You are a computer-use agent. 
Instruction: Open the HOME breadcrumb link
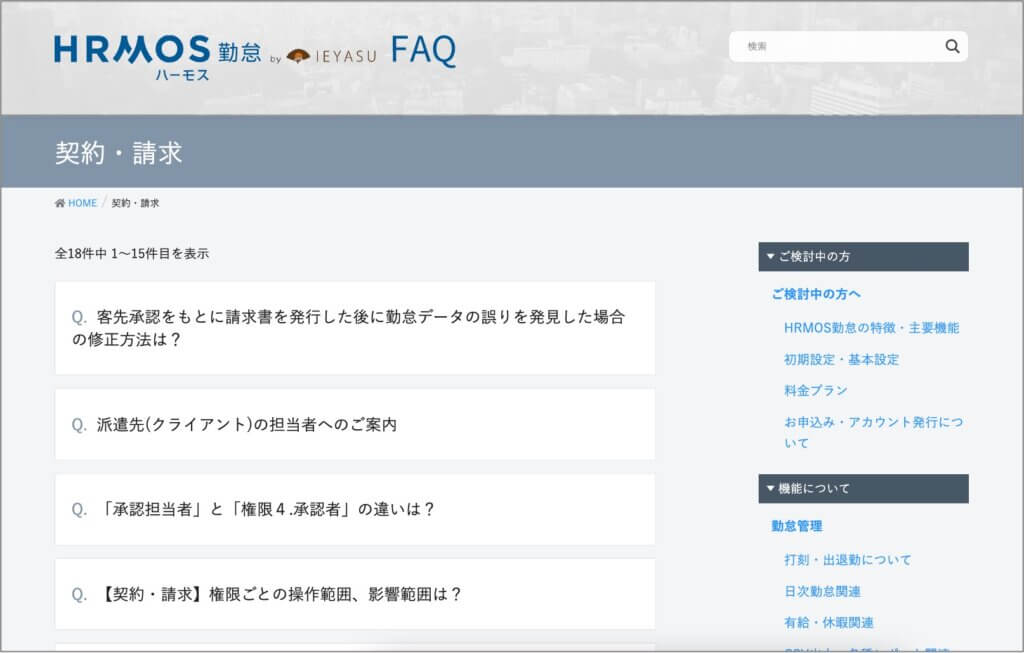82,203
